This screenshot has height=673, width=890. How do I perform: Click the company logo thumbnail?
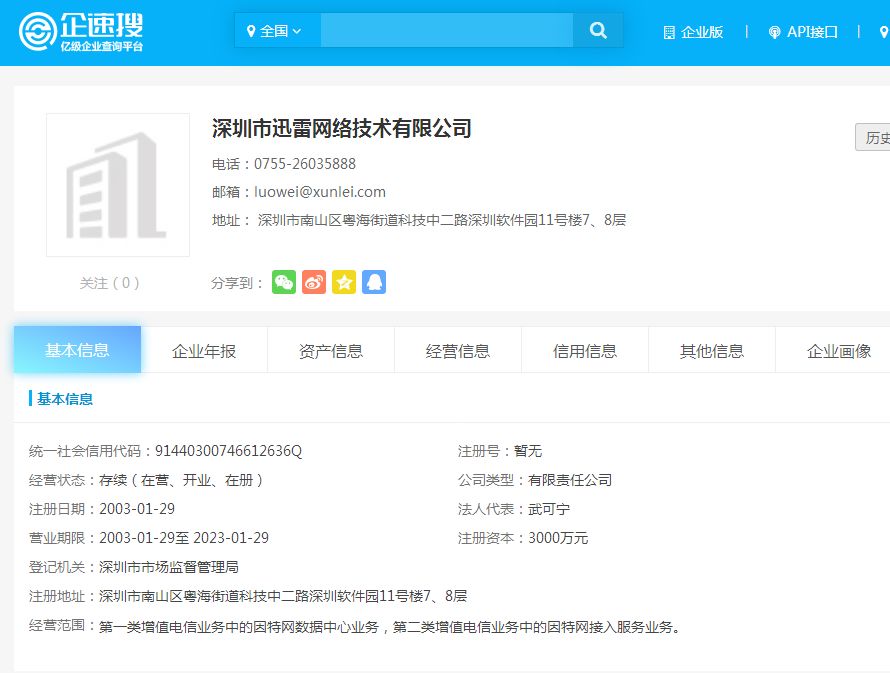click(118, 184)
